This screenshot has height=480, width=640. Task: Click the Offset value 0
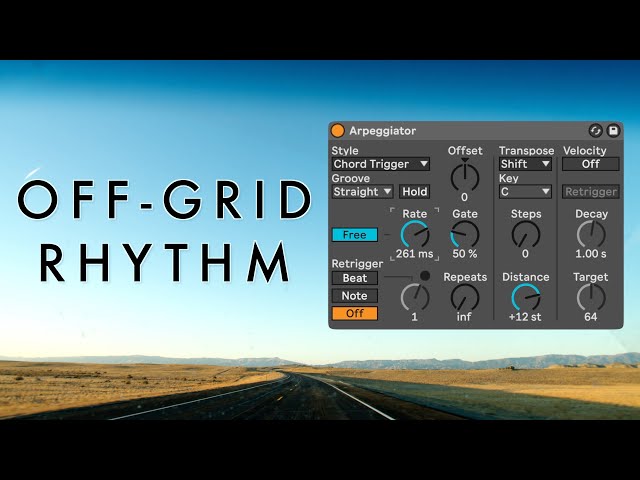pyautogui.click(x=464, y=197)
